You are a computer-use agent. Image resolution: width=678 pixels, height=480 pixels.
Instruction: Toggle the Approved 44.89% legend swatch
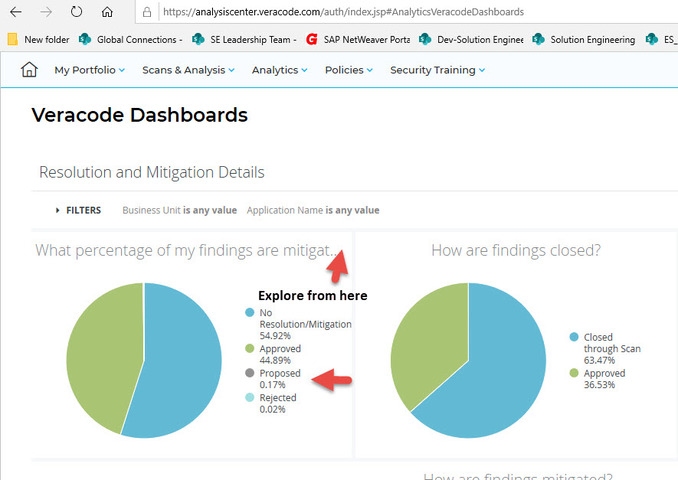[x=249, y=349]
